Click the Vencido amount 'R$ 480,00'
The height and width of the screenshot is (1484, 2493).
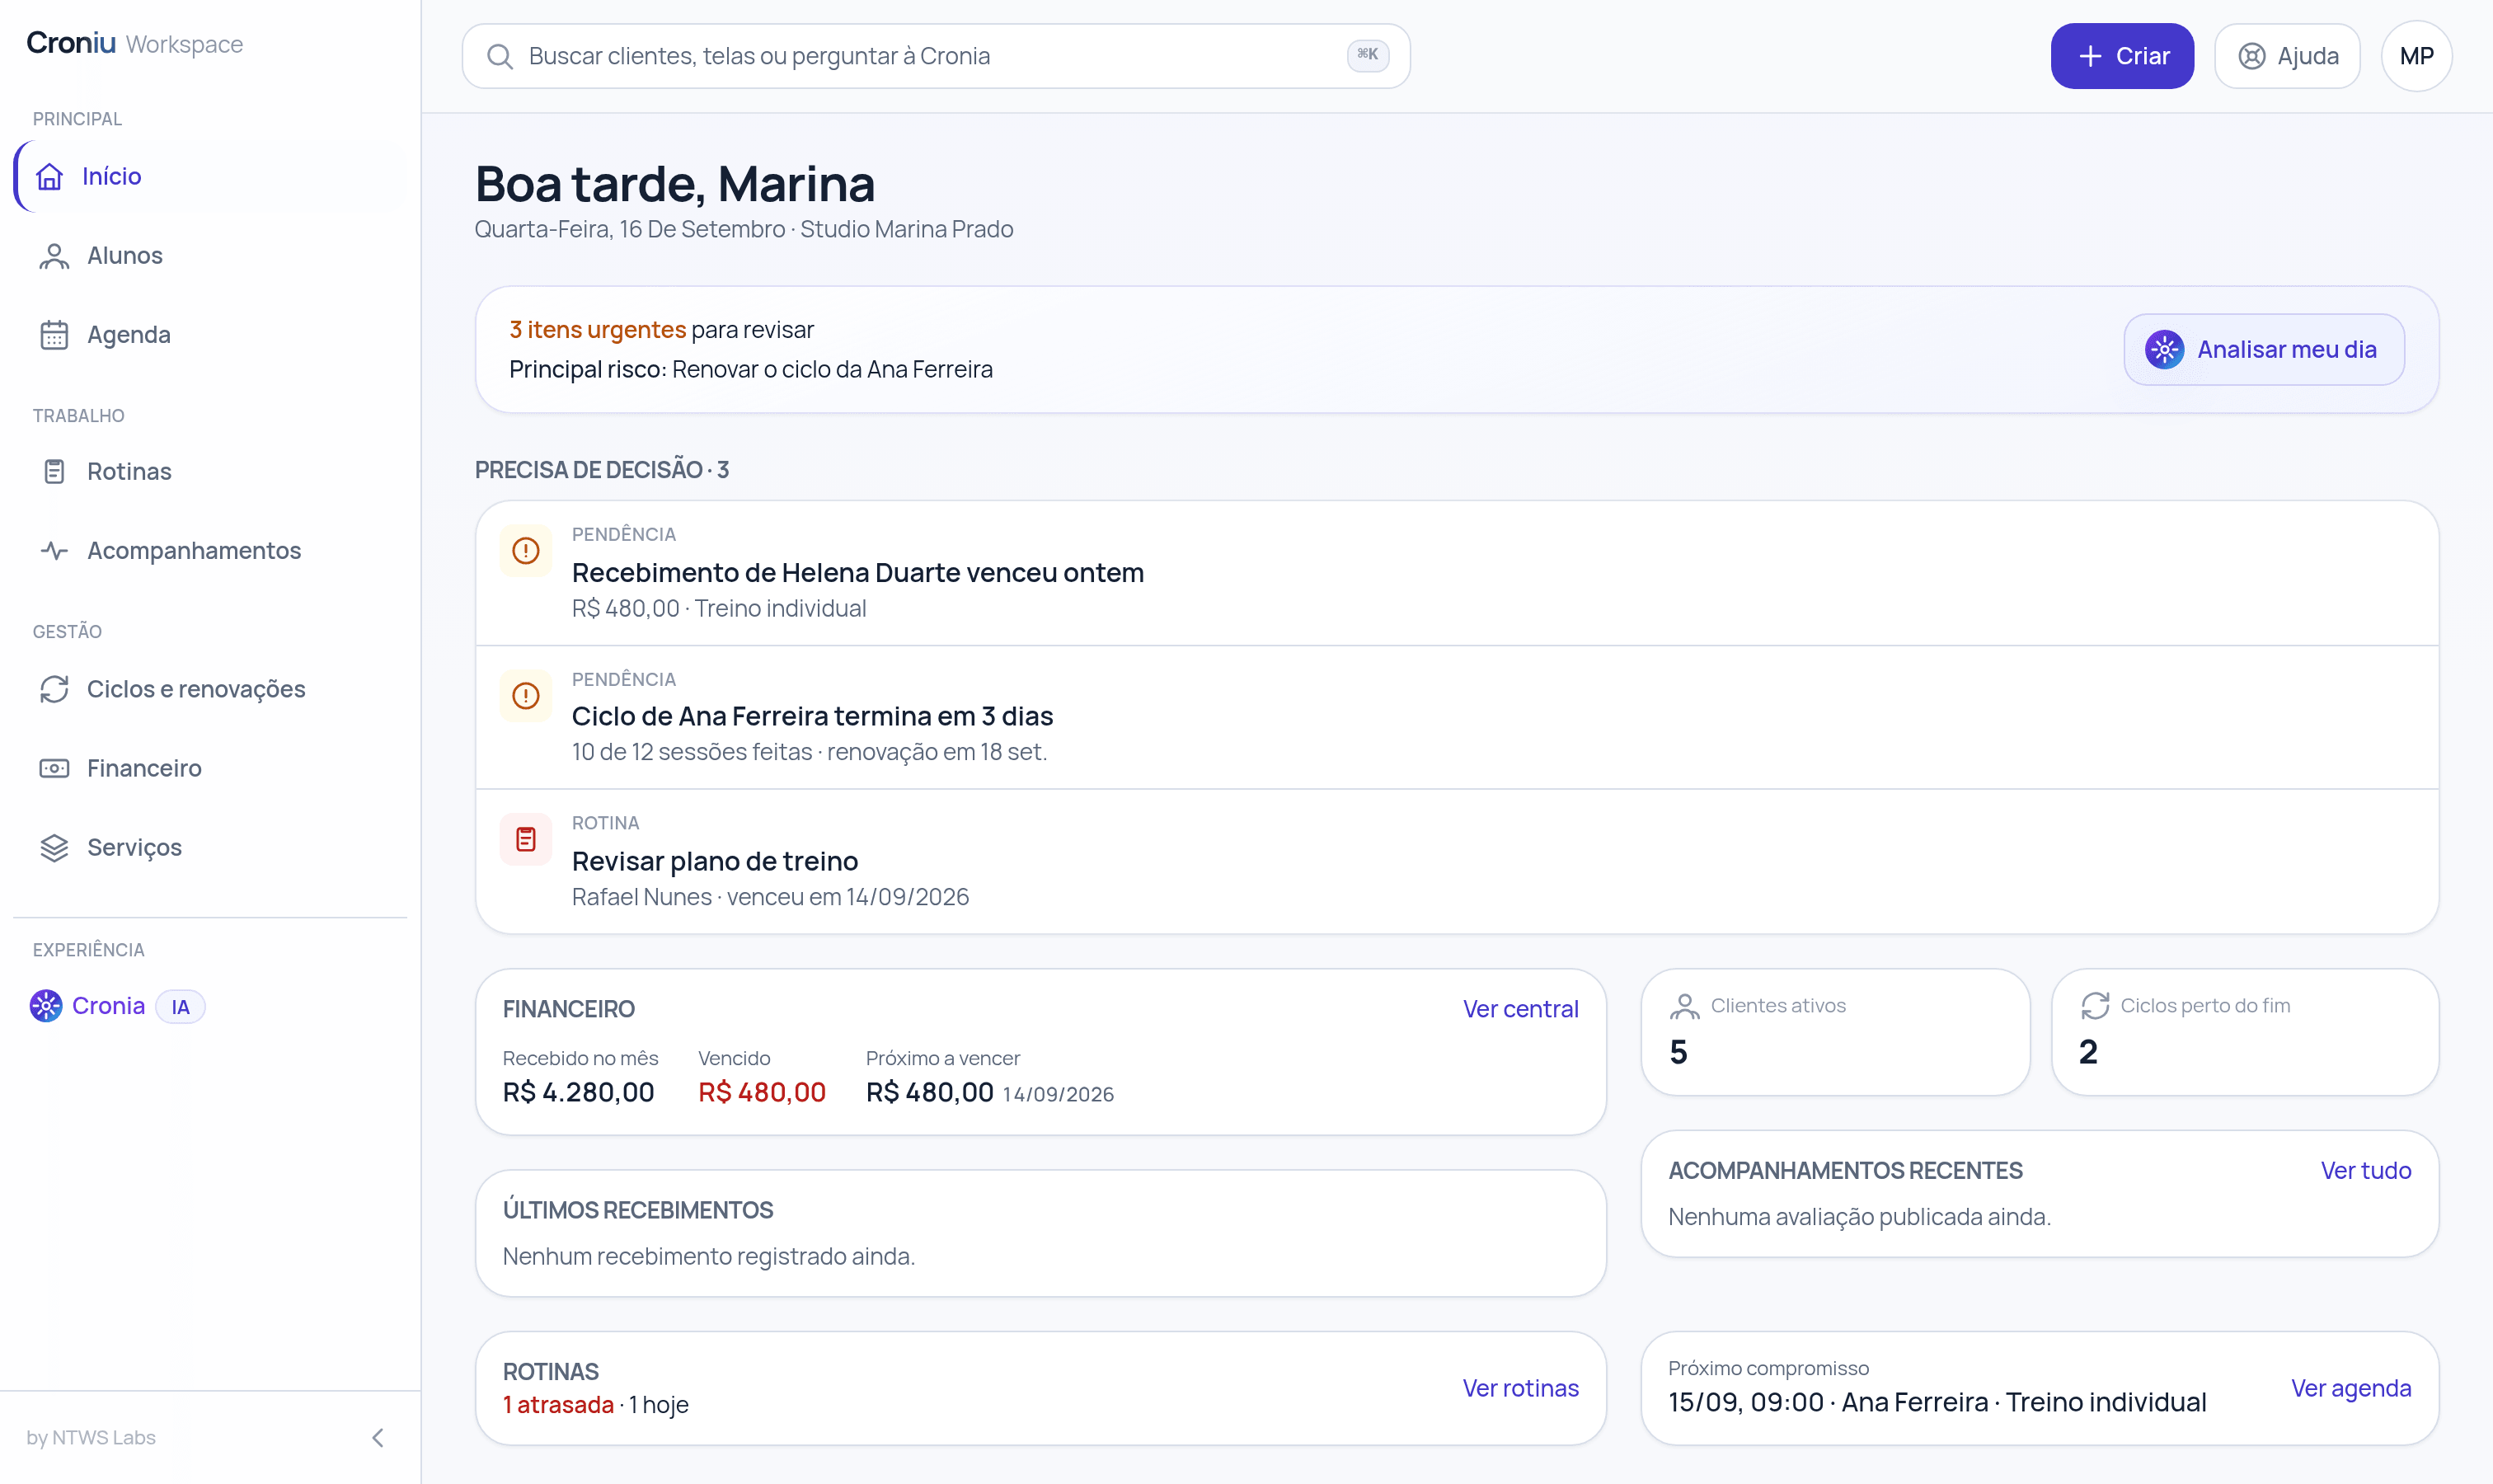tap(761, 1092)
